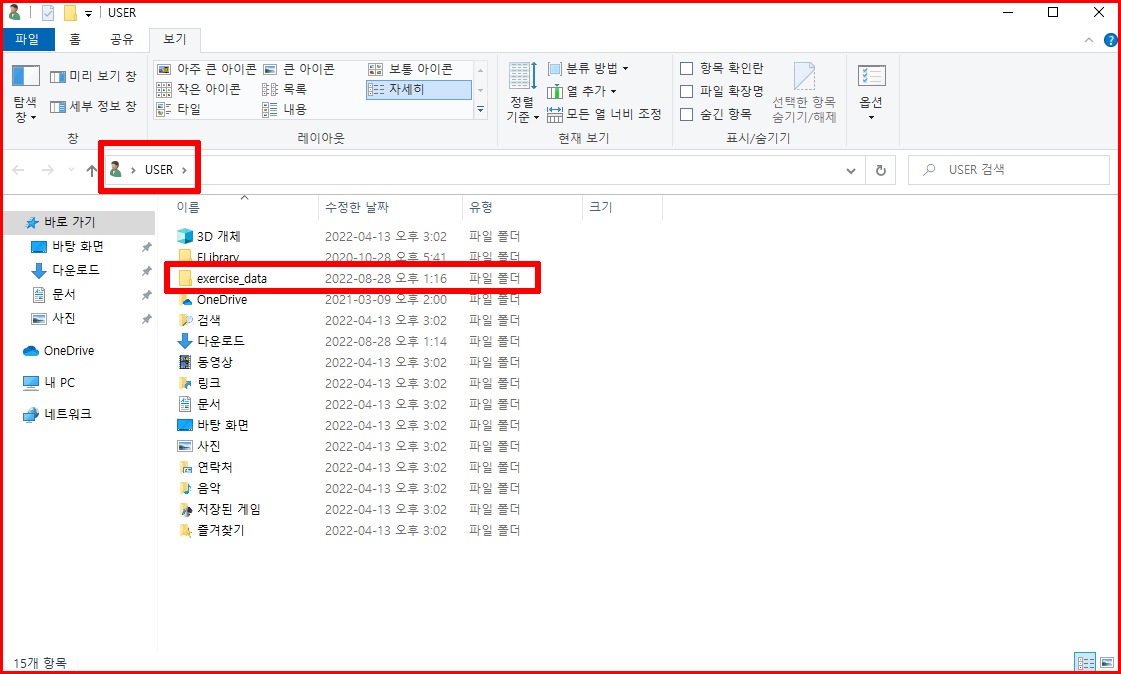Image resolution: width=1121 pixels, height=674 pixels.
Task: Open Quick Access Toolbar customize dropdown
Action: [x=88, y=13]
